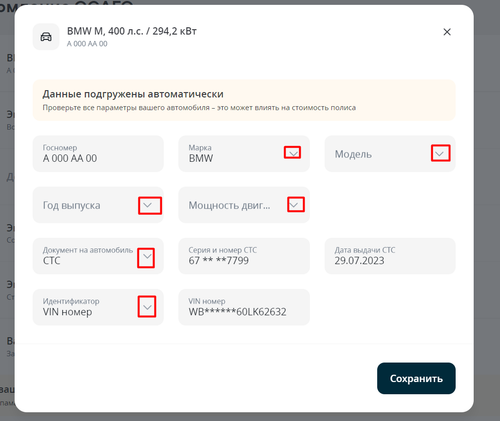Expand the Документ на автомобиль chevron
Screen dimensions: 500x421
147,256
